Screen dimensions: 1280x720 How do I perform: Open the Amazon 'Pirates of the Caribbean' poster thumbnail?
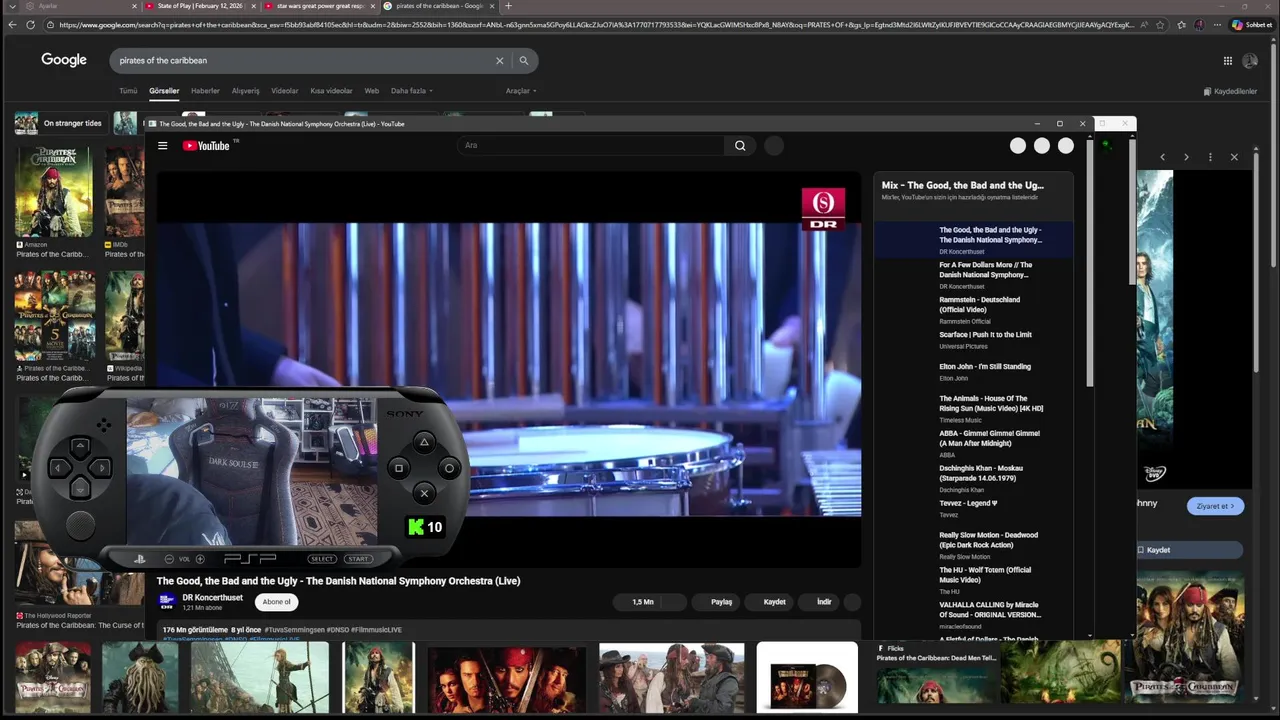click(54, 192)
